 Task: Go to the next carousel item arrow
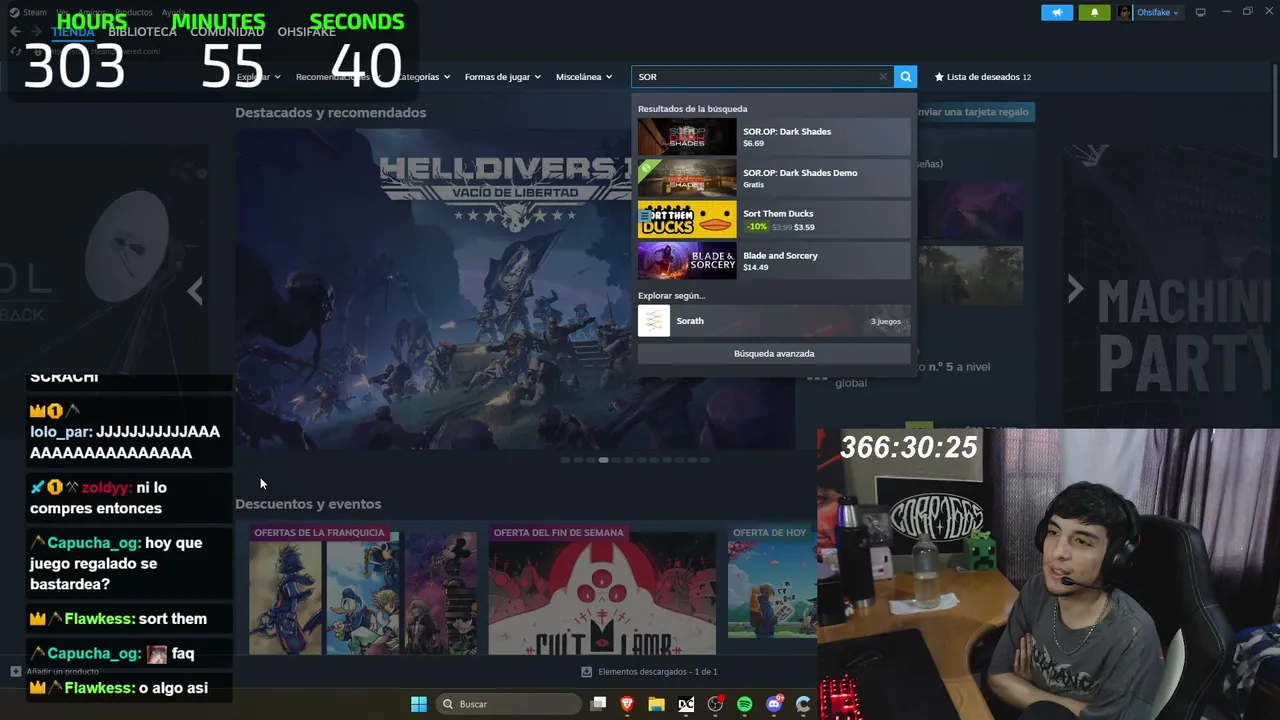[x=1075, y=289]
